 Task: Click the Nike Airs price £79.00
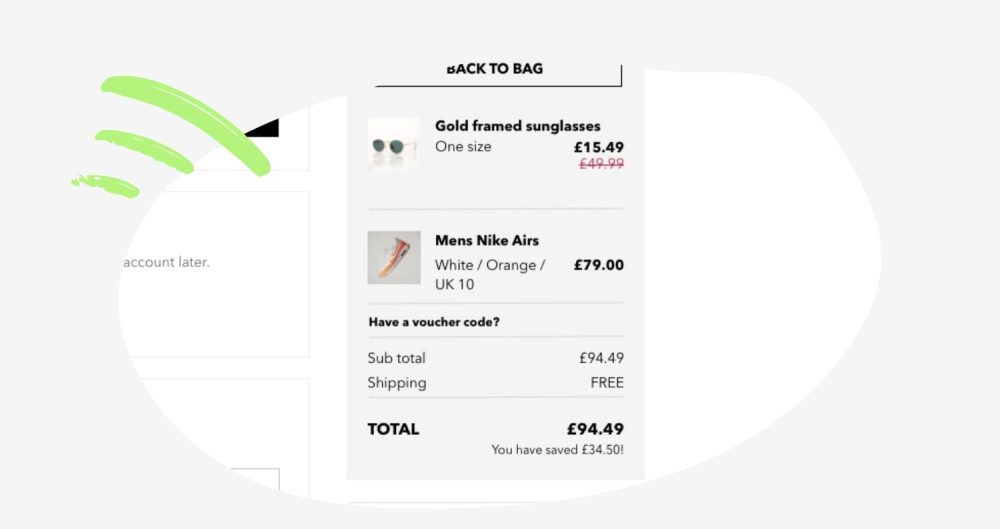598,265
